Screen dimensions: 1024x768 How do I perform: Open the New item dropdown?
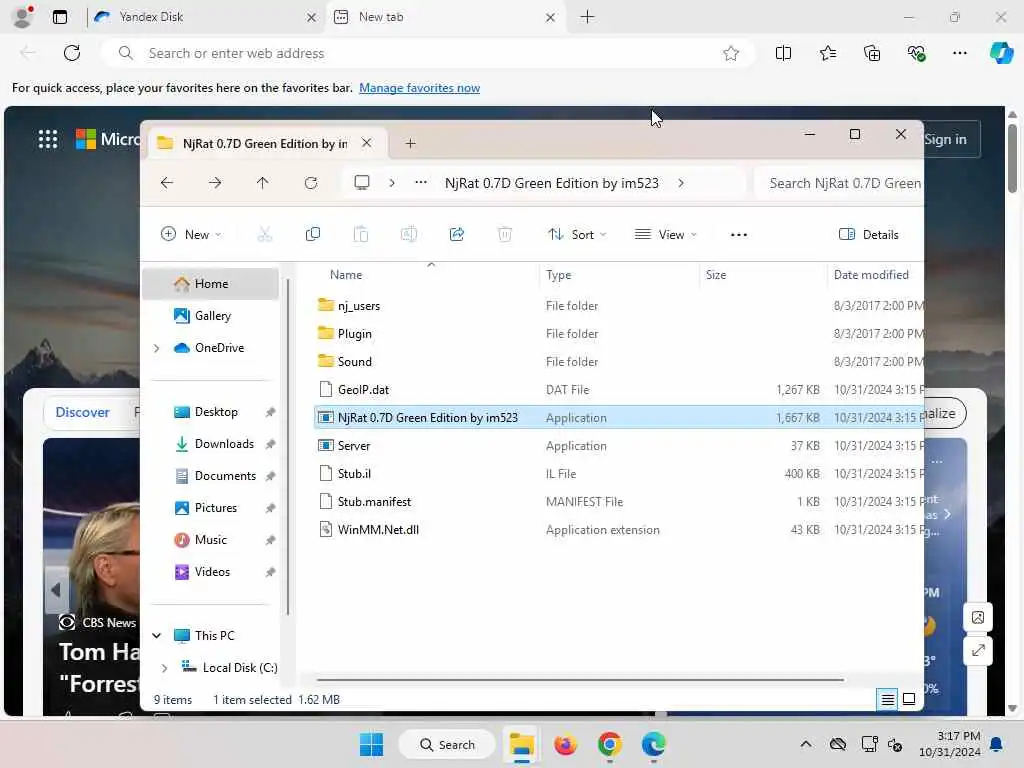tap(191, 234)
